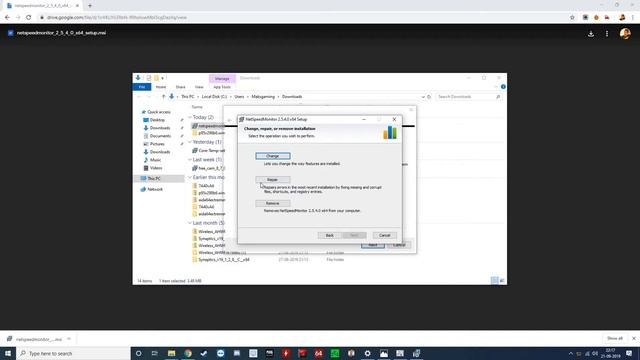Select Quick access in Explorer sidebar

click(x=159, y=112)
